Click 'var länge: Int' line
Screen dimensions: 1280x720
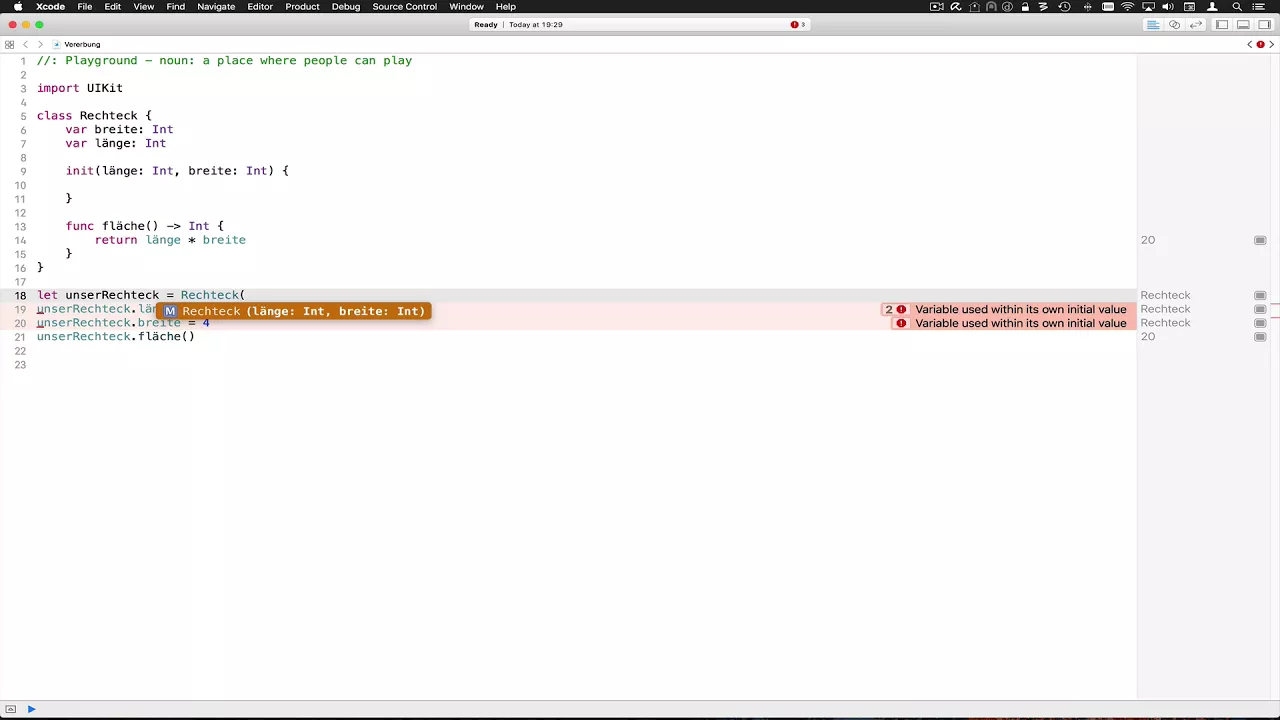(116, 143)
